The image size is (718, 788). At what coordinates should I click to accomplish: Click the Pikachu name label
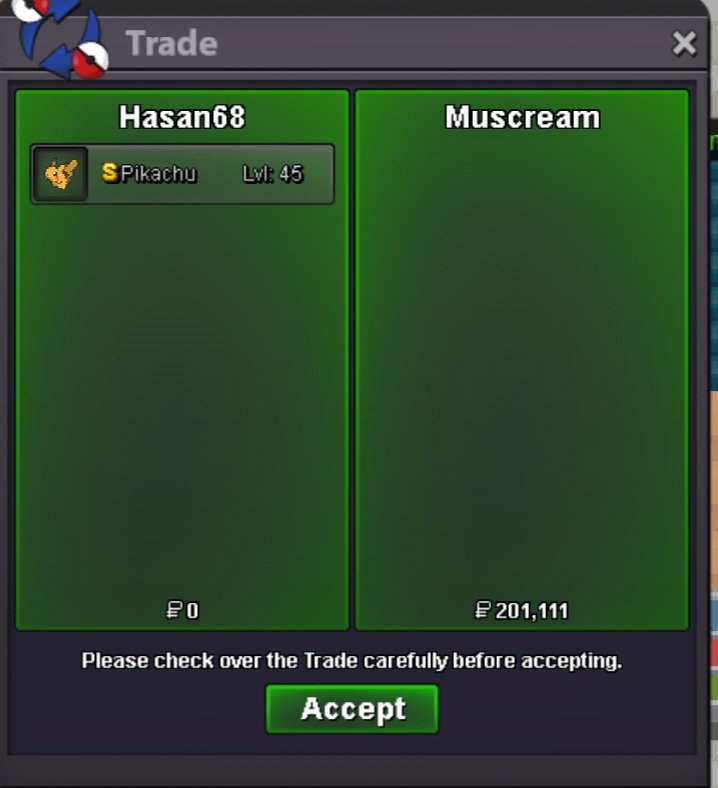tap(158, 174)
